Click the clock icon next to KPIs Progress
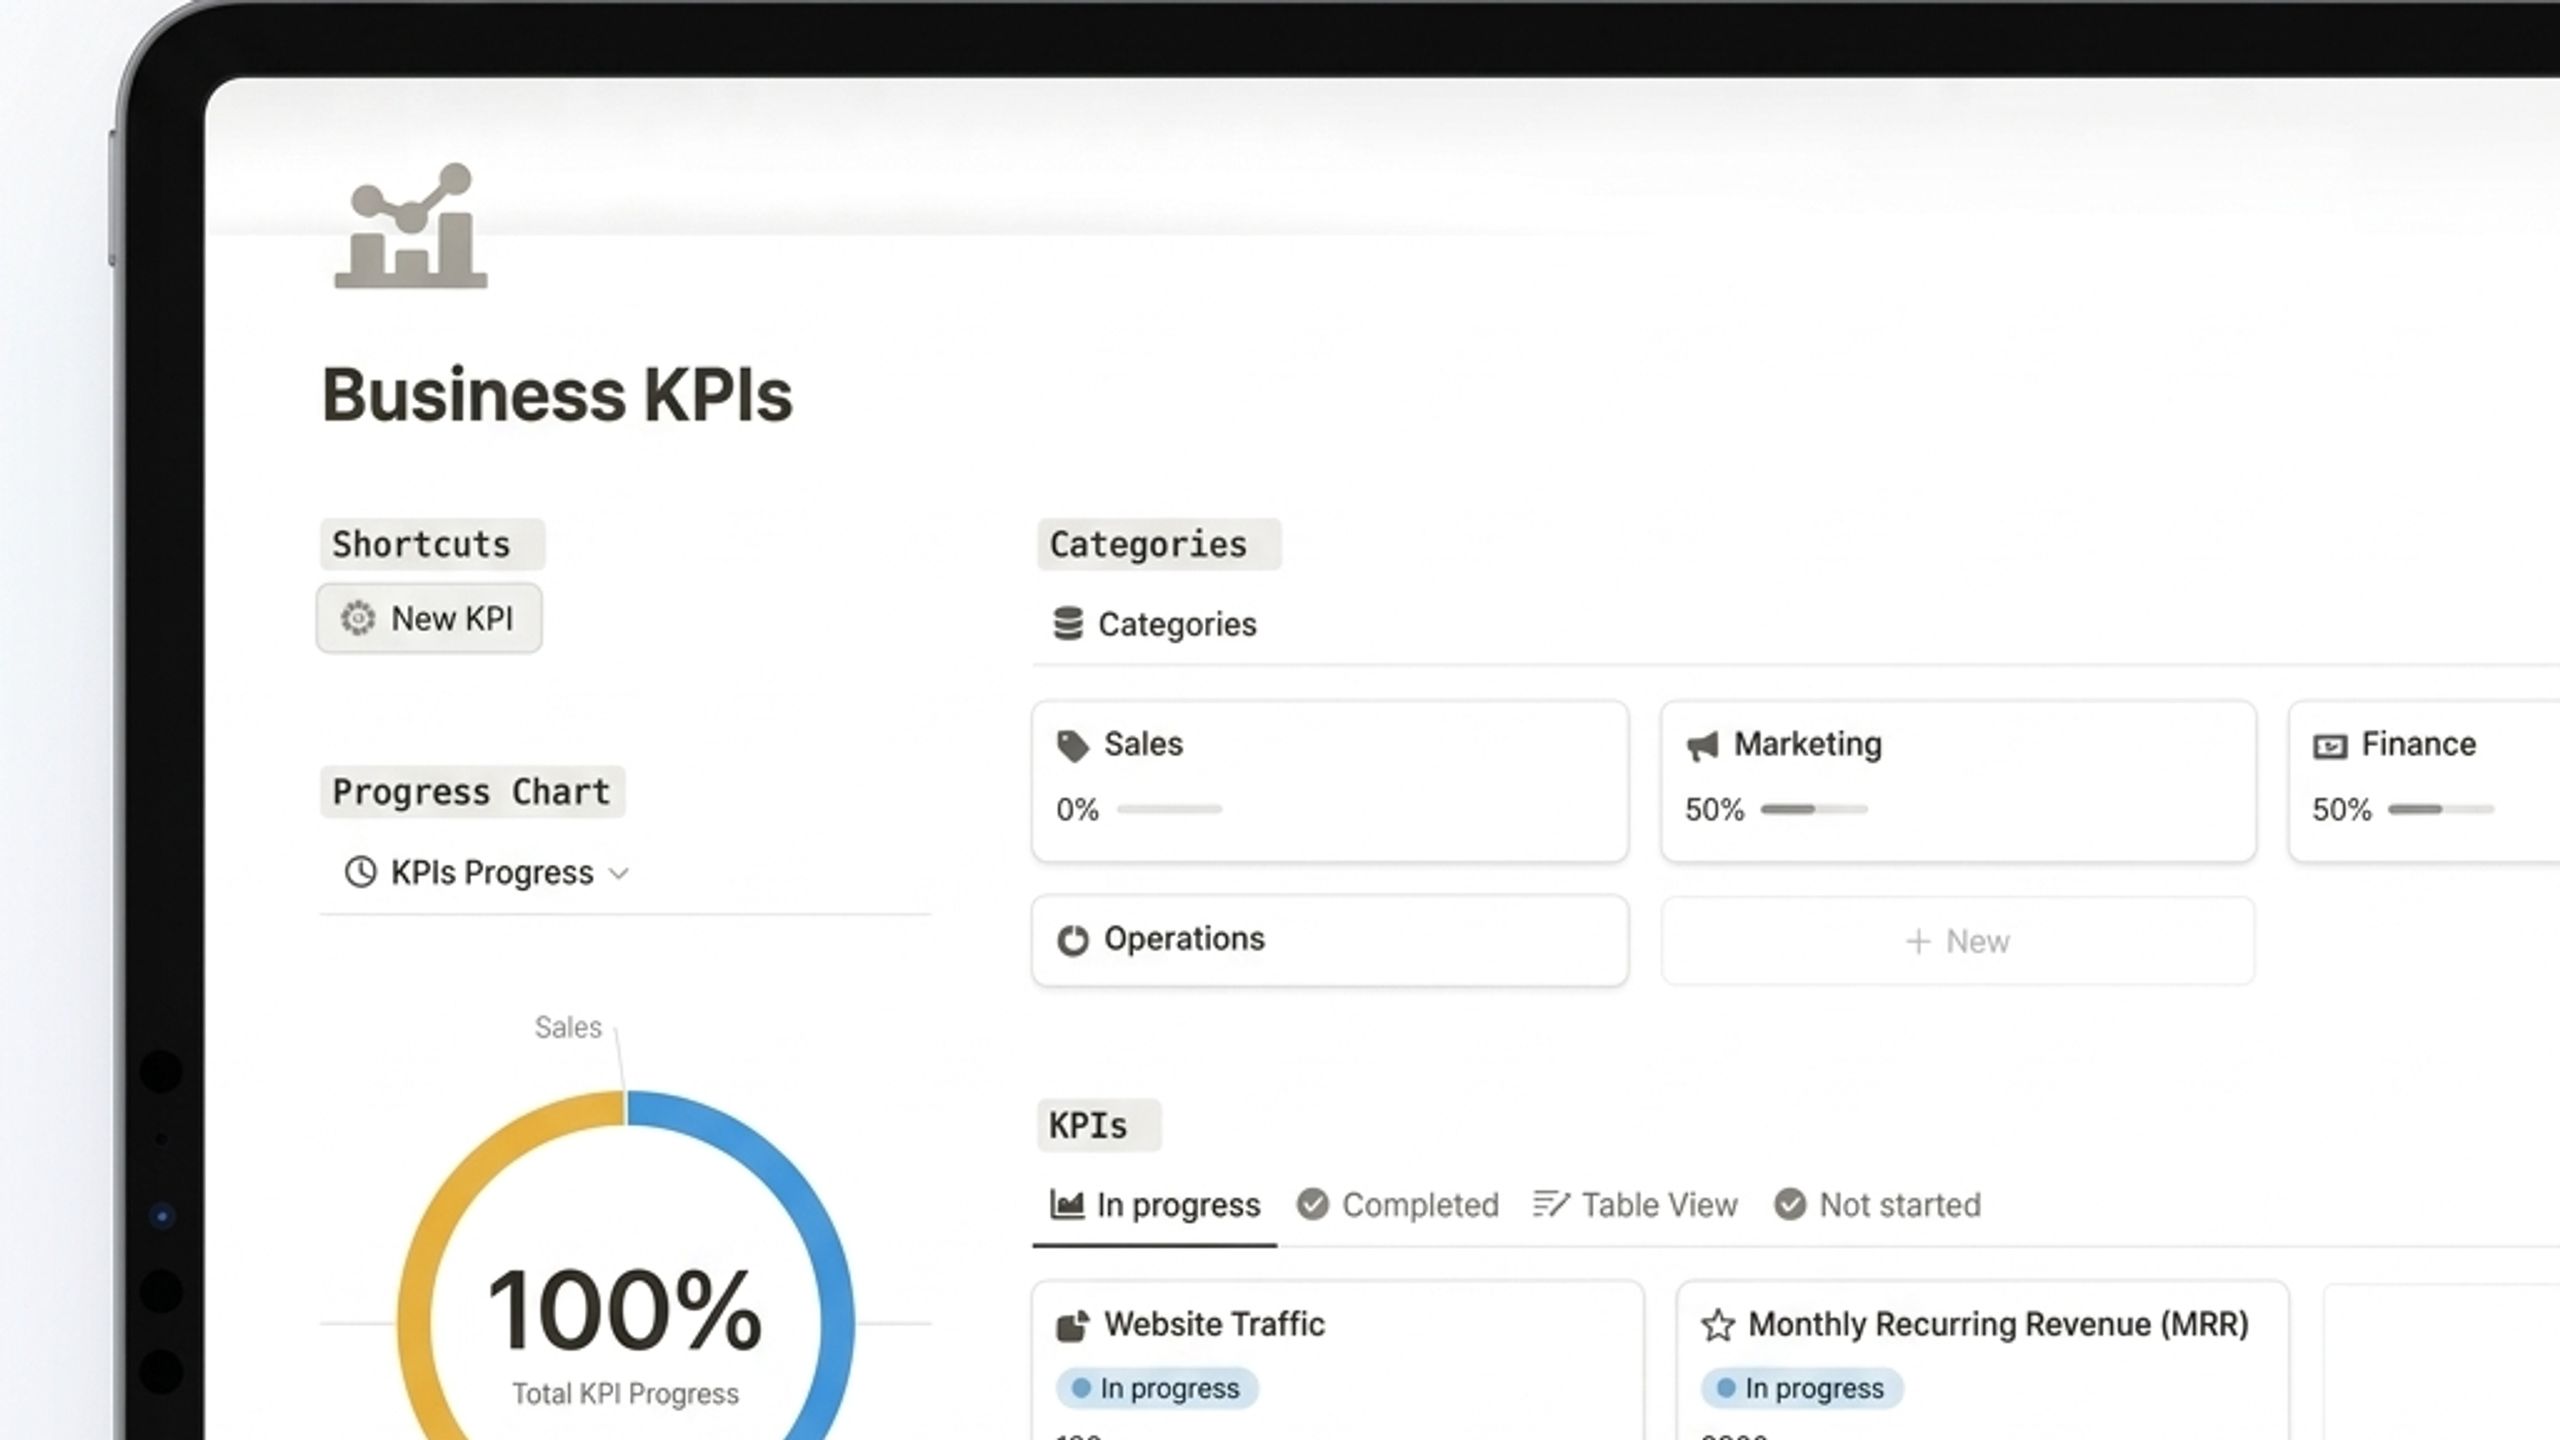This screenshot has width=2560, height=1440. [360, 873]
